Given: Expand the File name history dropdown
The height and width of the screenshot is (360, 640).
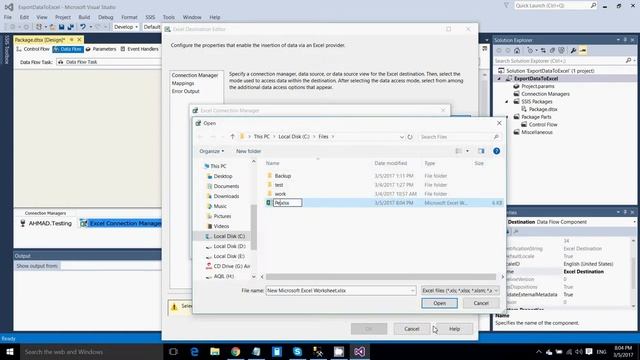Looking at the screenshot, I should point(412,291).
